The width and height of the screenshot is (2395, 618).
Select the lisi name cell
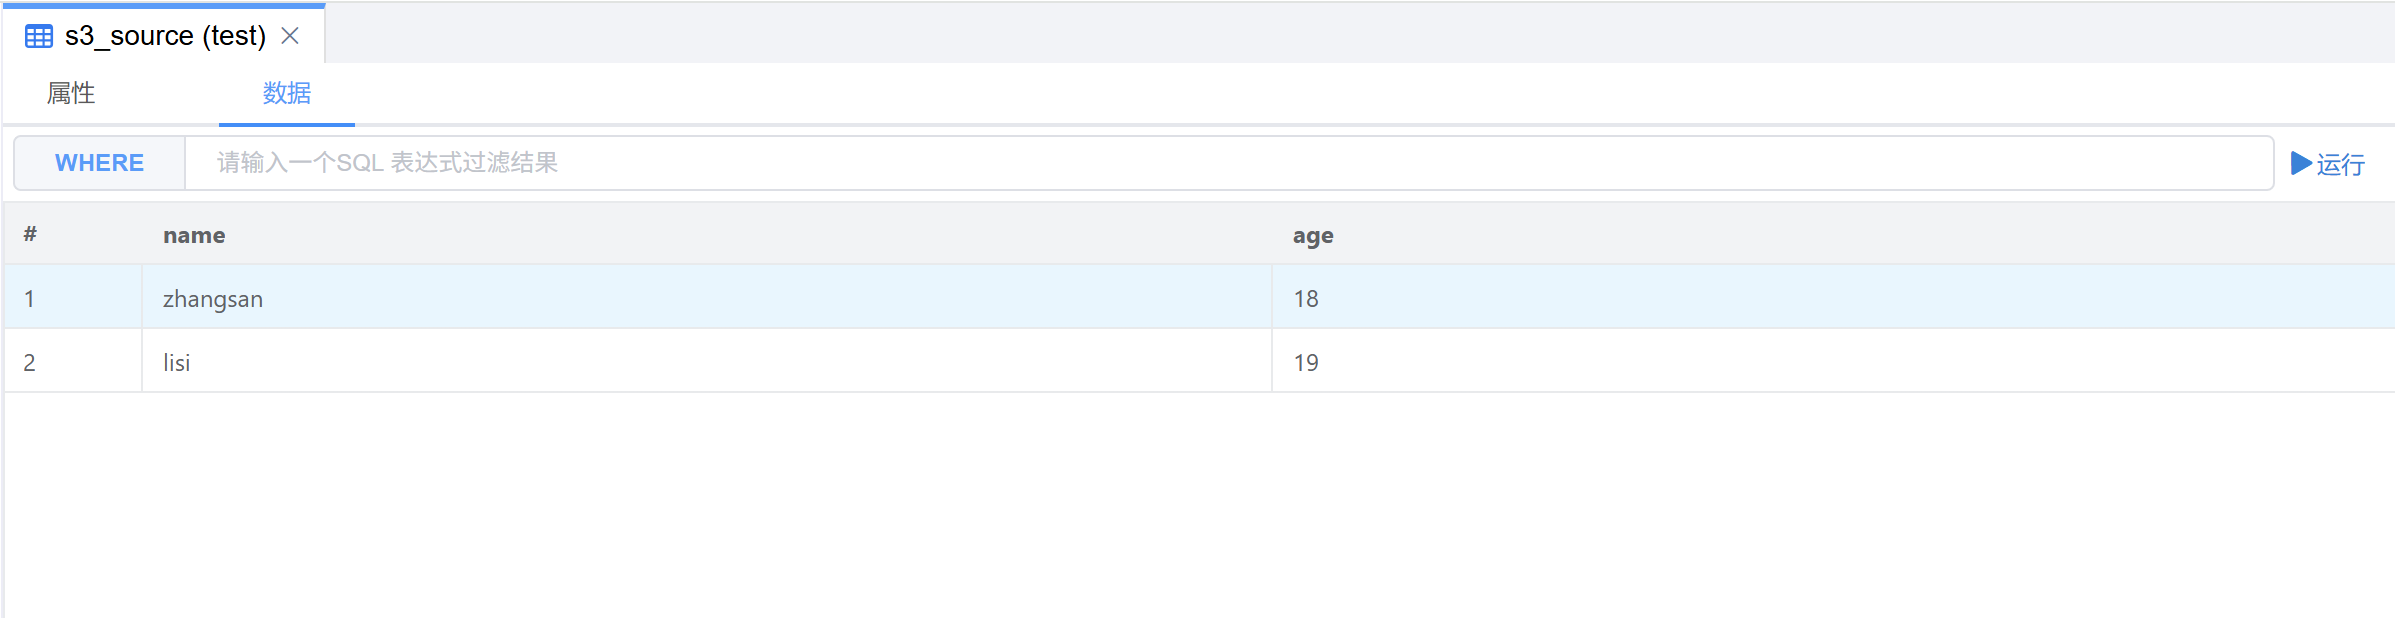[x=177, y=362]
